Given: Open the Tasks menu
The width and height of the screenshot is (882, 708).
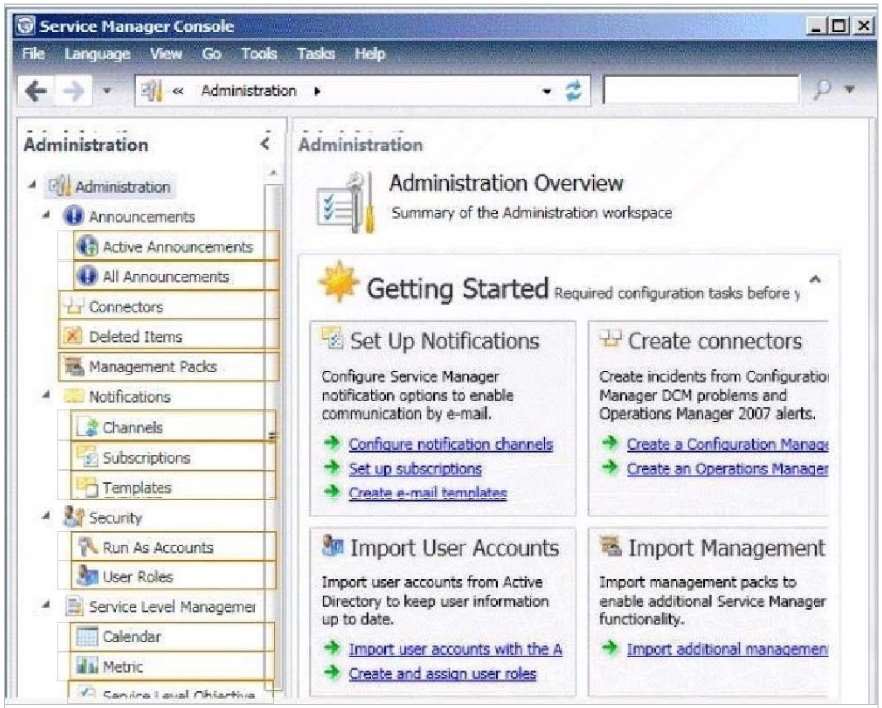Looking at the screenshot, I should click(316, 54).
